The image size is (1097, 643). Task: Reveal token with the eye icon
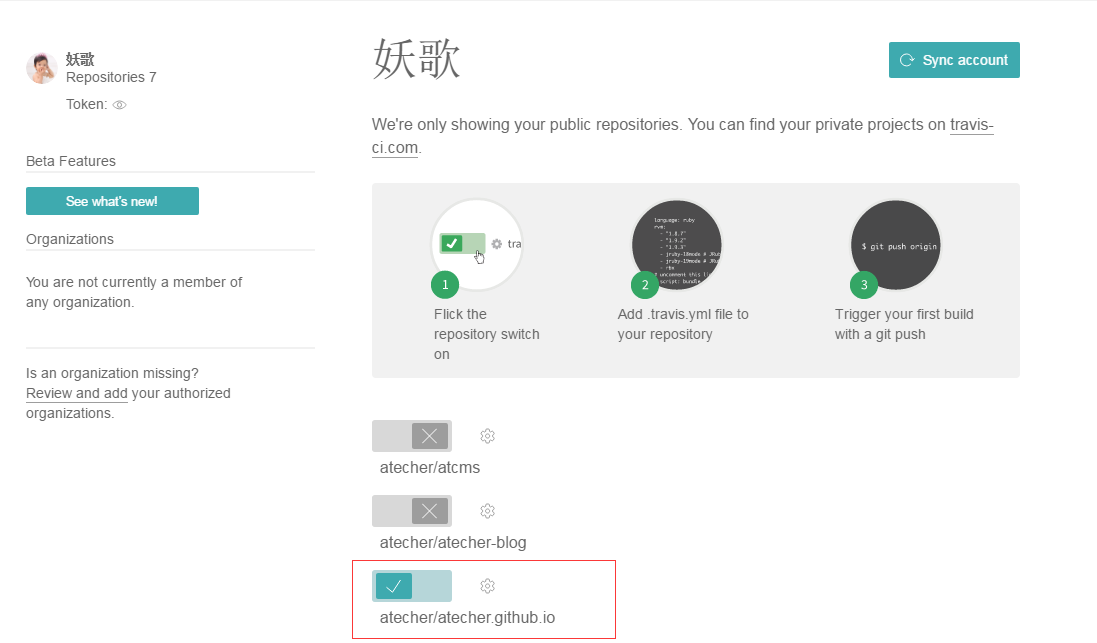119,105
